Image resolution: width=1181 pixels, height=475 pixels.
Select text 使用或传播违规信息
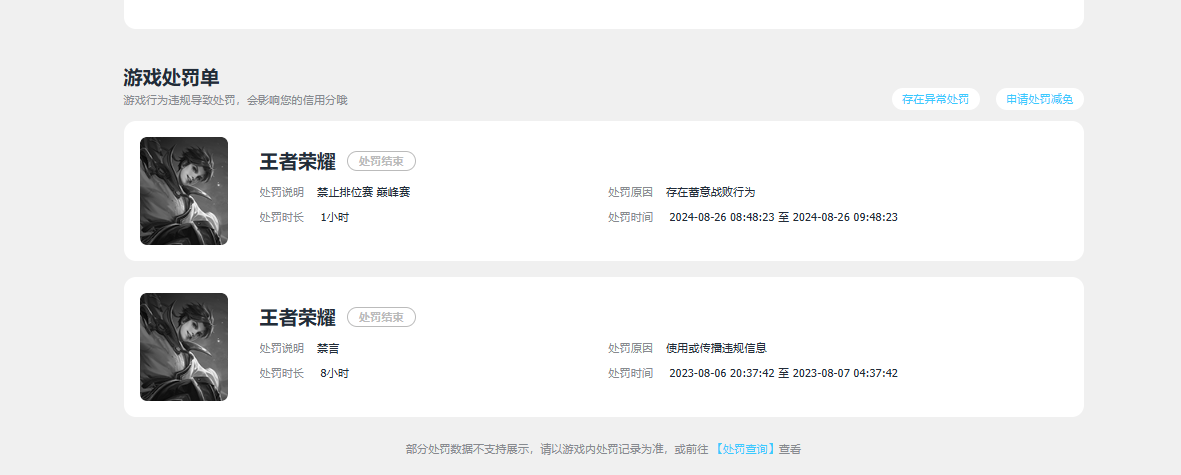tap(716, 349)
